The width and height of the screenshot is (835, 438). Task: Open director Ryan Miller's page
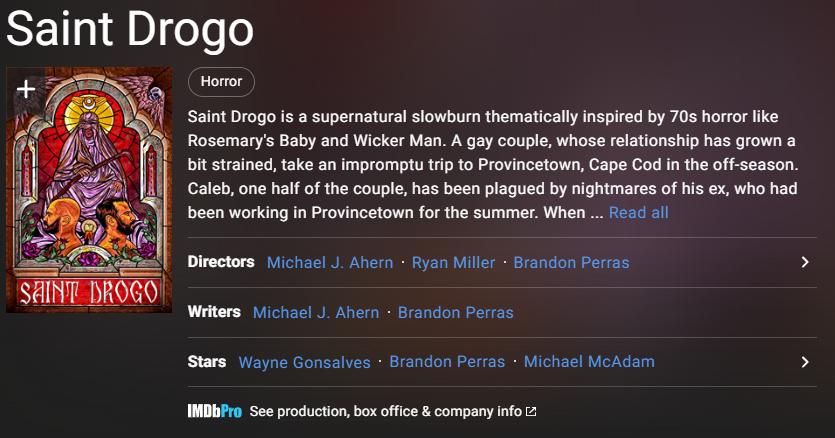click(x=453, y=263)
